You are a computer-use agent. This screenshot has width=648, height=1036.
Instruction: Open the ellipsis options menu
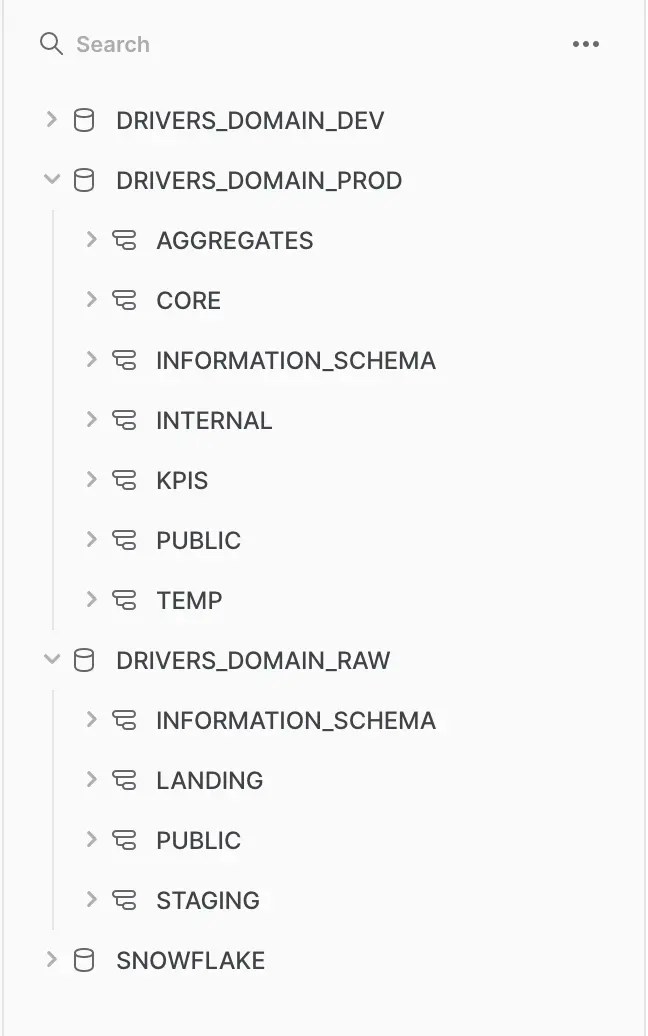pyautogui.click(x=586, y=44)
